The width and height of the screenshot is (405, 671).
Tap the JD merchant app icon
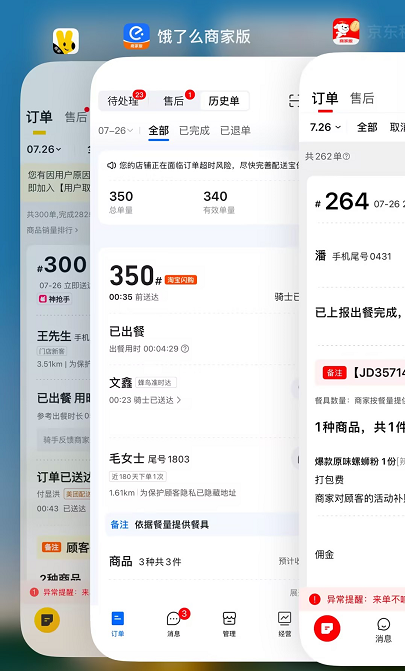[346, 31]
